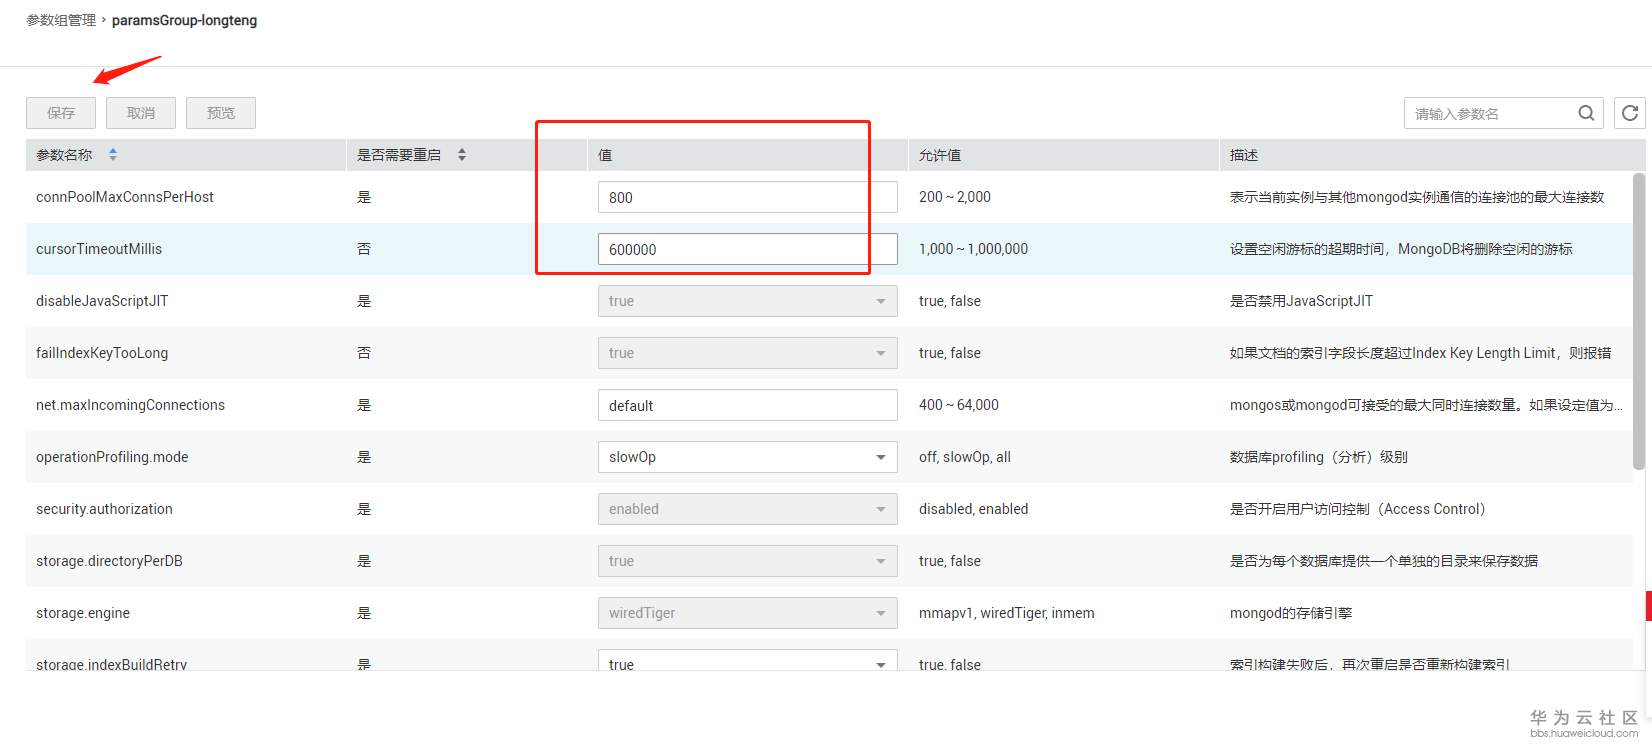Select the failIndexKeyTooLong parameter name
Screen dimensions: 1652x748
click(102, 353)
